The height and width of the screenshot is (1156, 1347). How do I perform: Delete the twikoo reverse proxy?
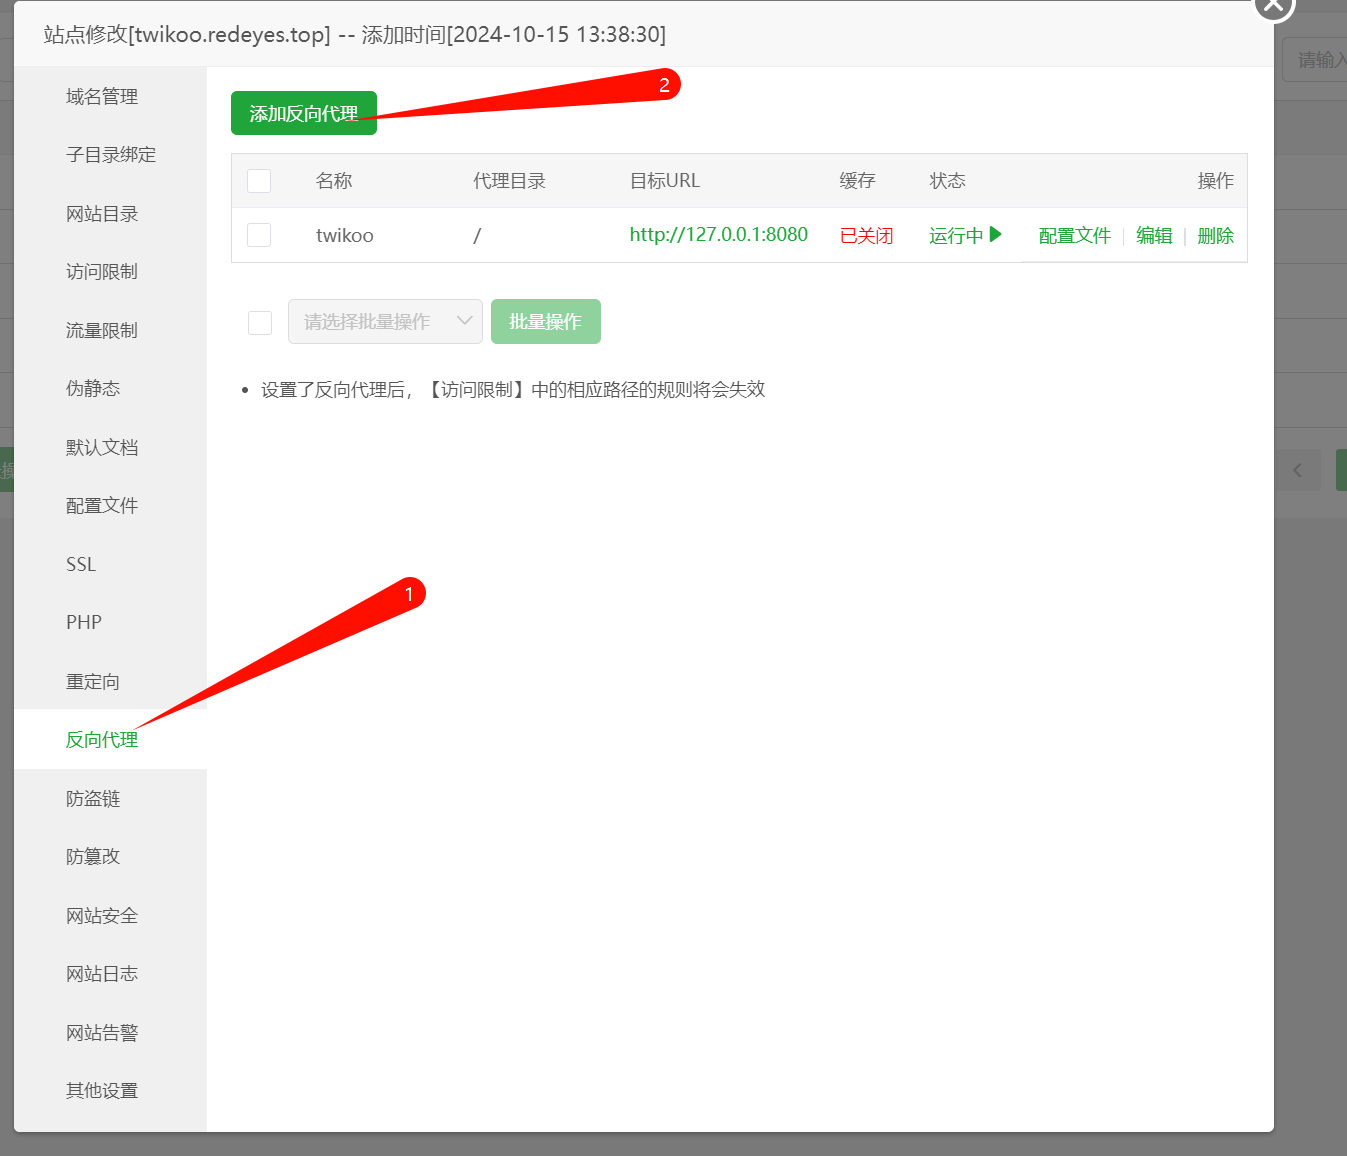(1215, 236)
